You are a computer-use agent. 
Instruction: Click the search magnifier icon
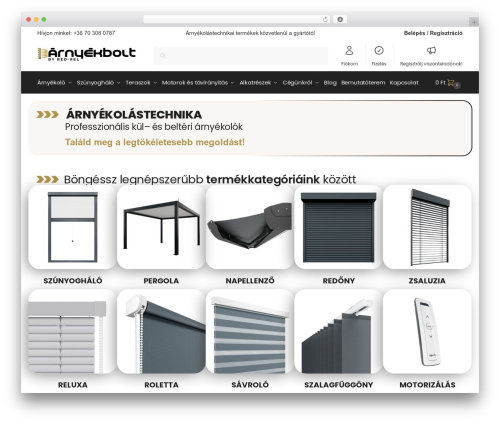click(163, 56)
